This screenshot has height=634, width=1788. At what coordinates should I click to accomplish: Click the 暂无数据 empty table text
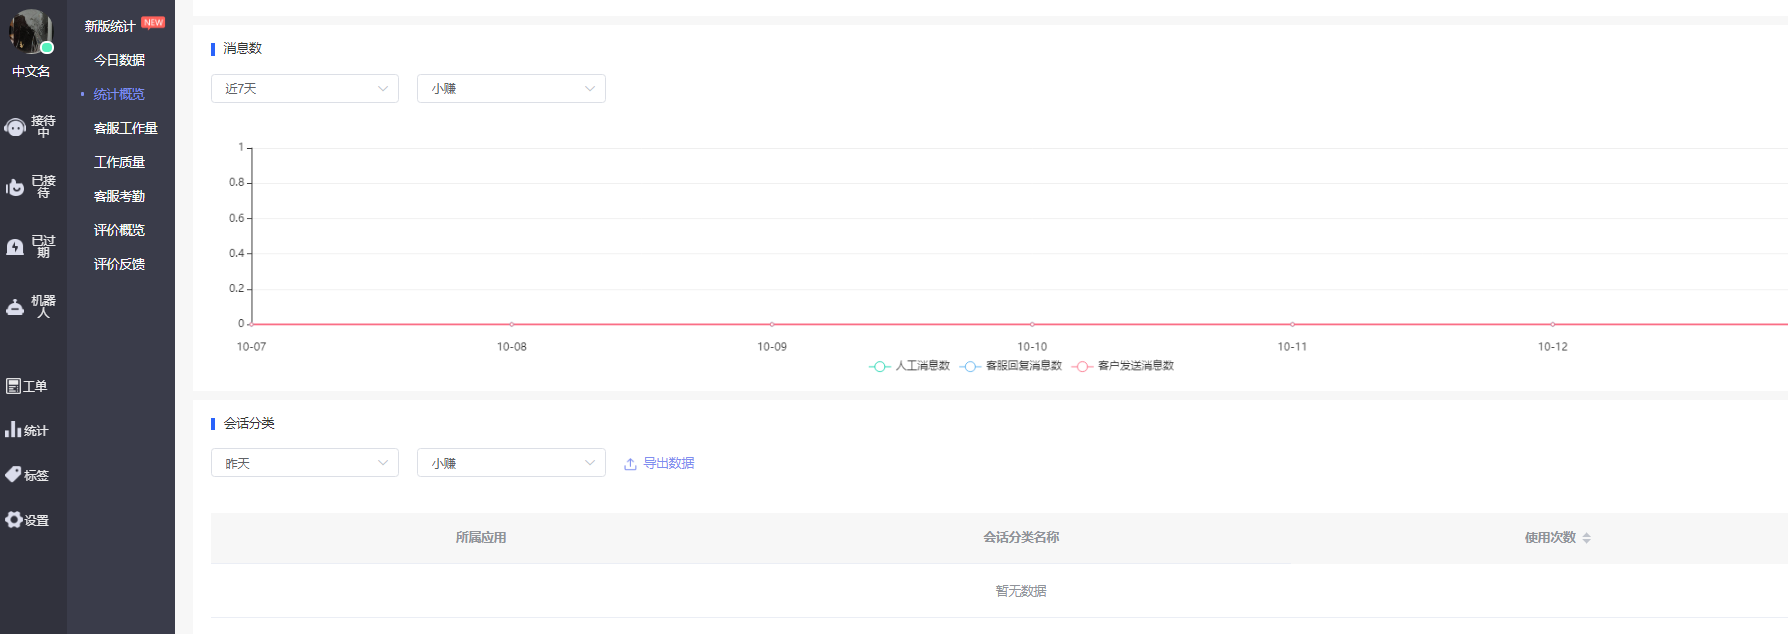(x=1021, y=591)
